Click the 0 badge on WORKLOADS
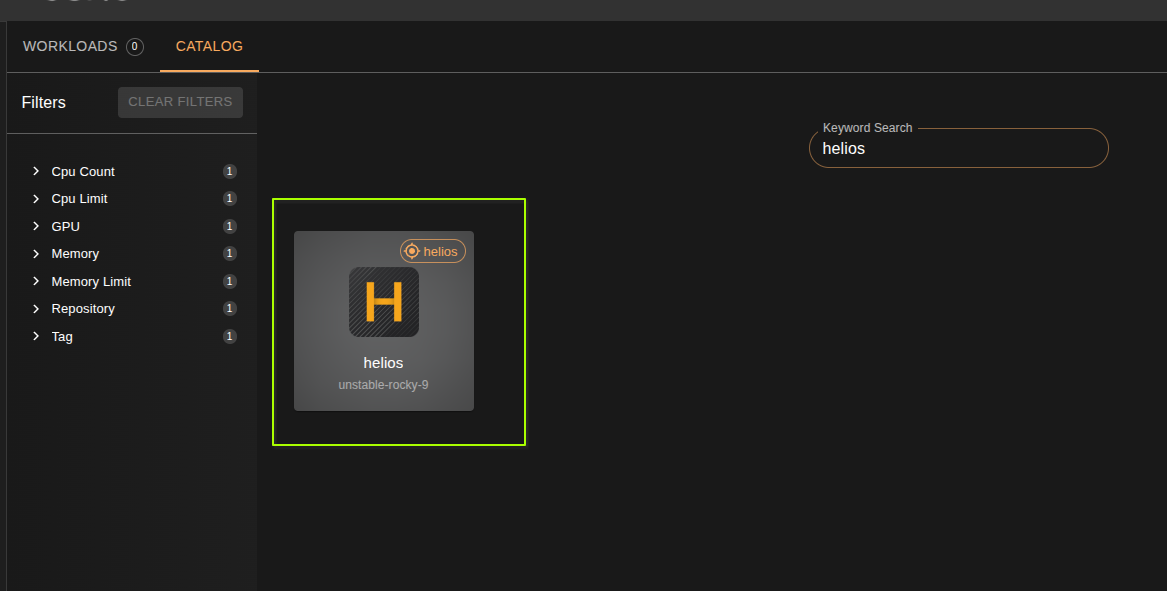 pyautogui.click(x=134, y=46)
